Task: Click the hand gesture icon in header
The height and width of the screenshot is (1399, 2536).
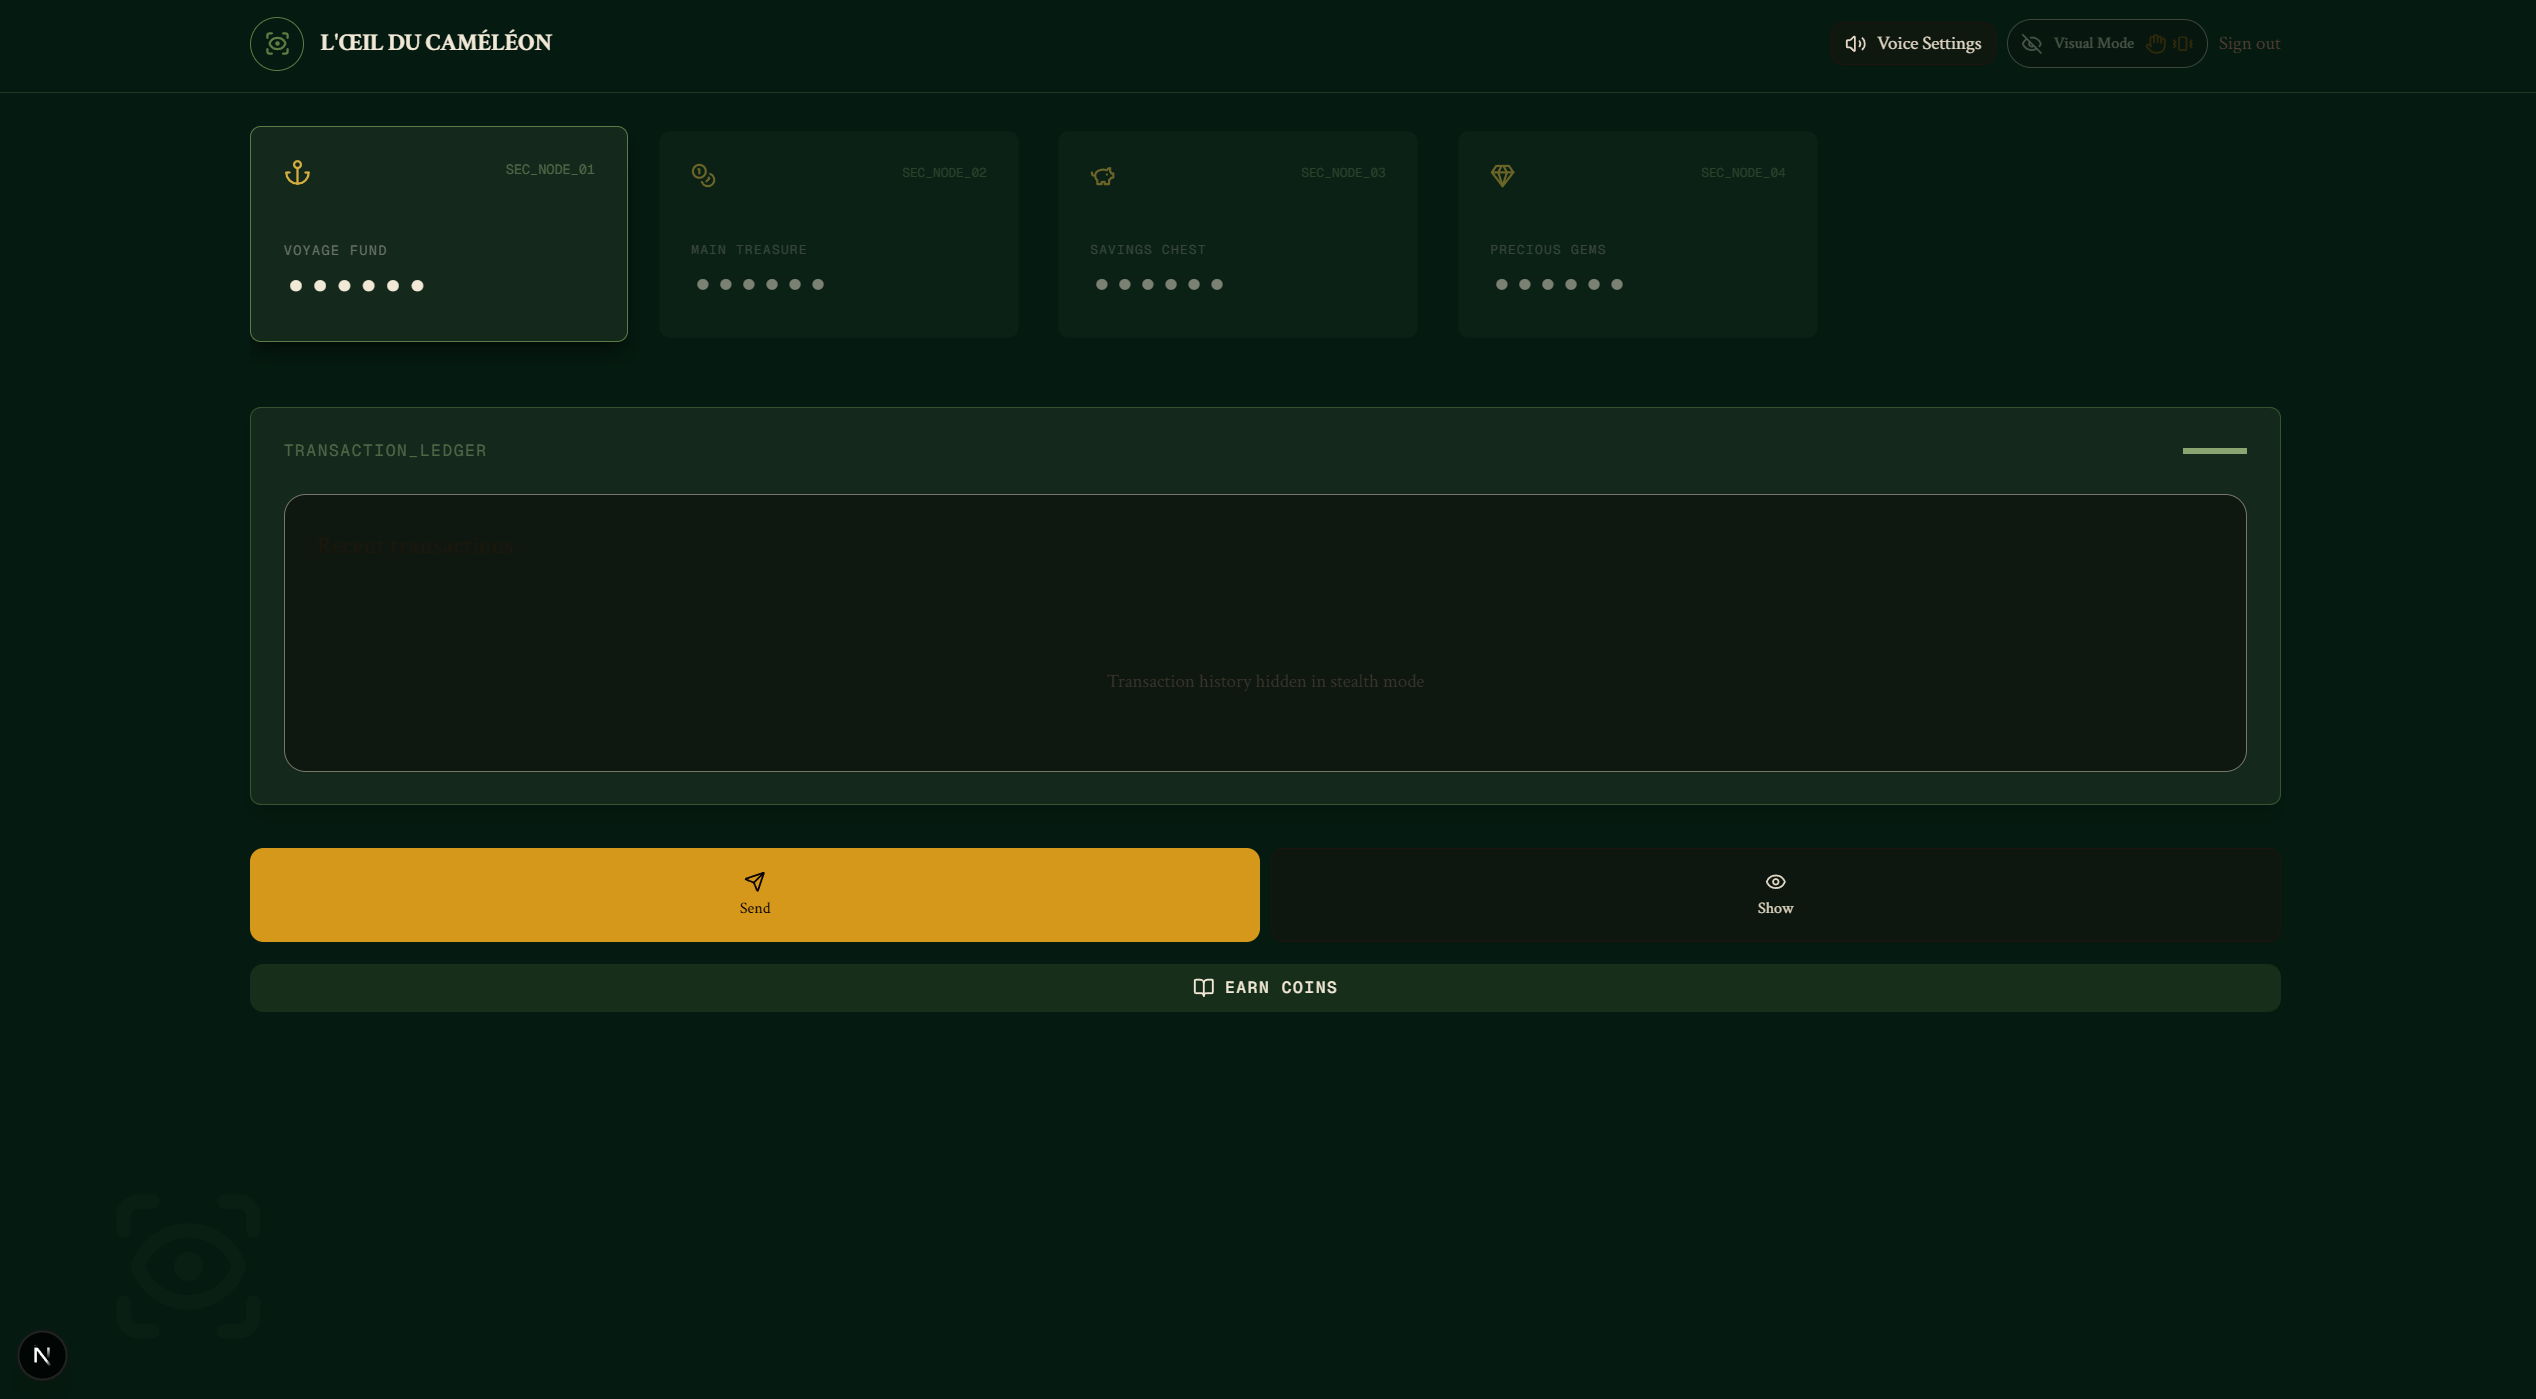Action: coord(2156,44)
